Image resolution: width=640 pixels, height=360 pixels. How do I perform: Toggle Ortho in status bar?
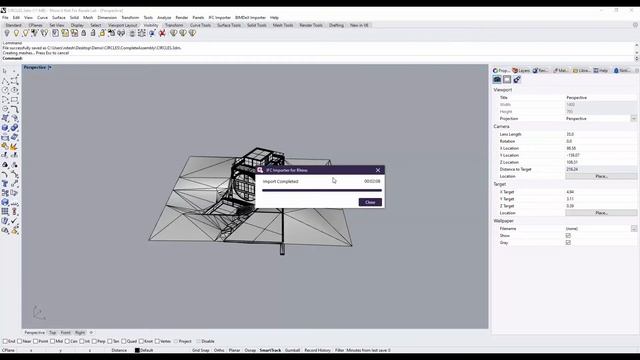click(x=219, y=350)
